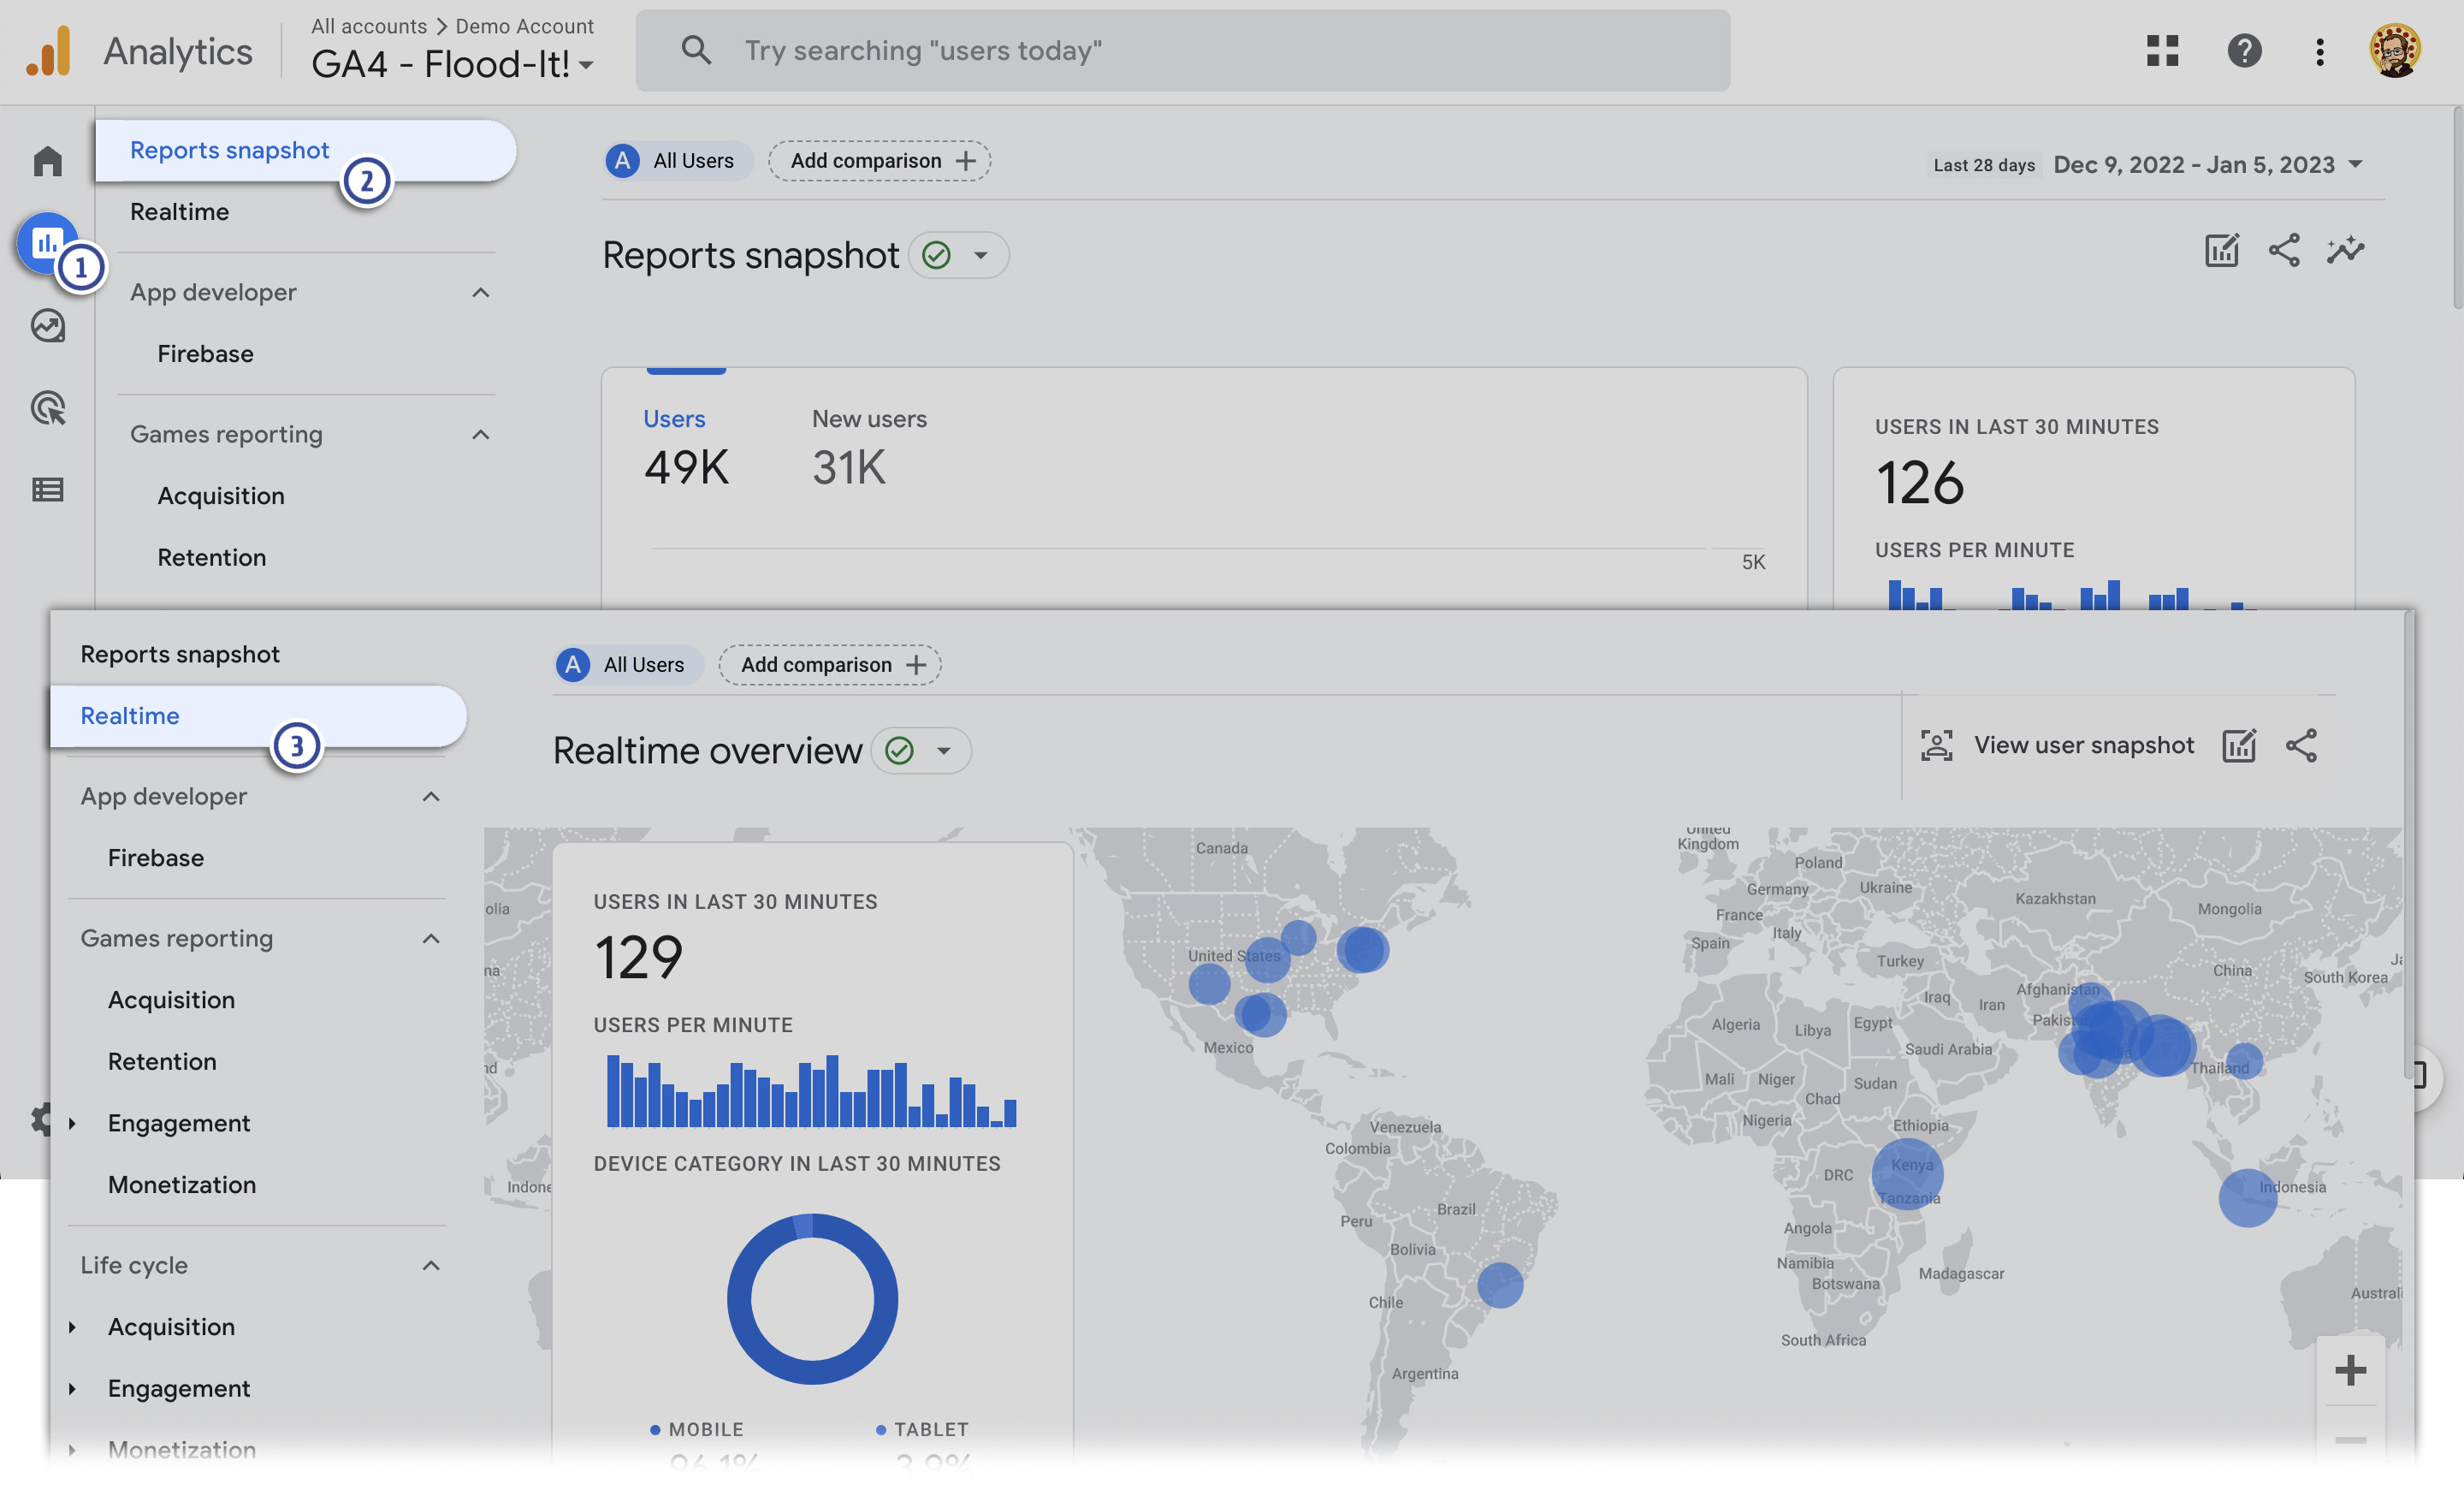Open the Realtime overview status dropdown

[x=943, y=751]
